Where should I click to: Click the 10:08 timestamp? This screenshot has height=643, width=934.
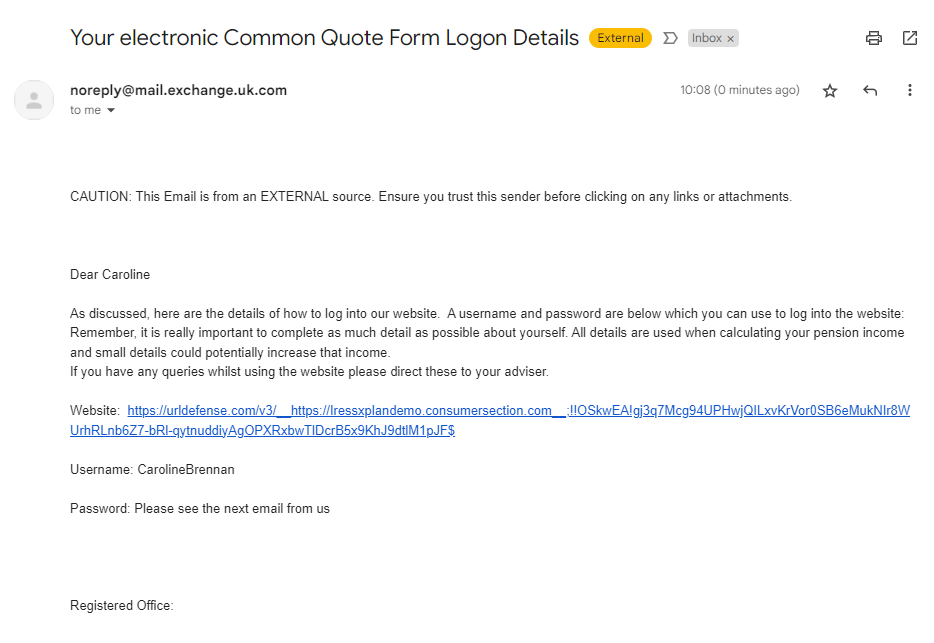coord(740,90)
